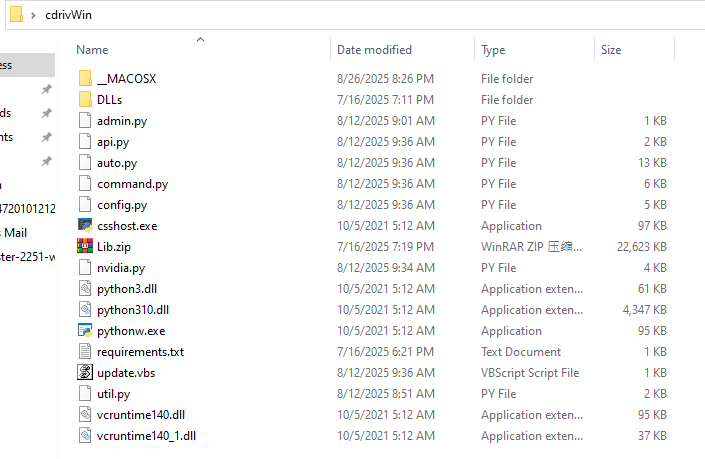Expand the breadcrumb chevron before cdrivWin

click(35, 16)
